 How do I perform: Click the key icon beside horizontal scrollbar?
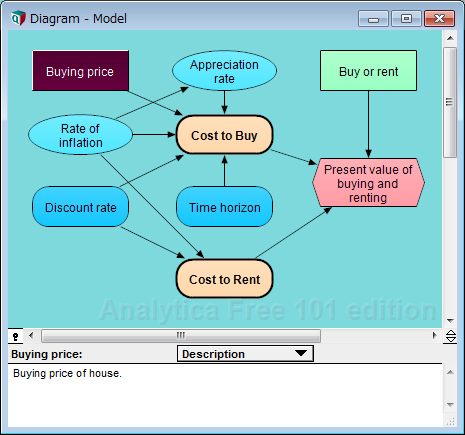click(x=15, y=336)
